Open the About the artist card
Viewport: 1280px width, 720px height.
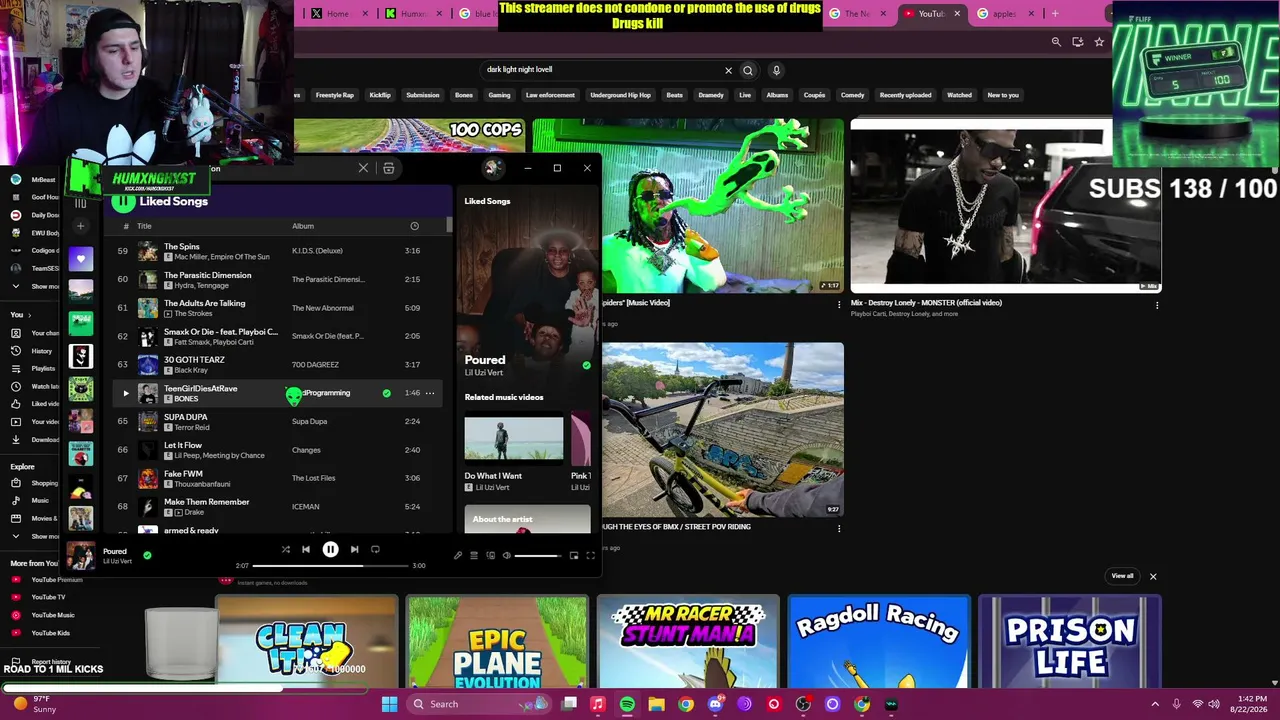click(527, 519)
